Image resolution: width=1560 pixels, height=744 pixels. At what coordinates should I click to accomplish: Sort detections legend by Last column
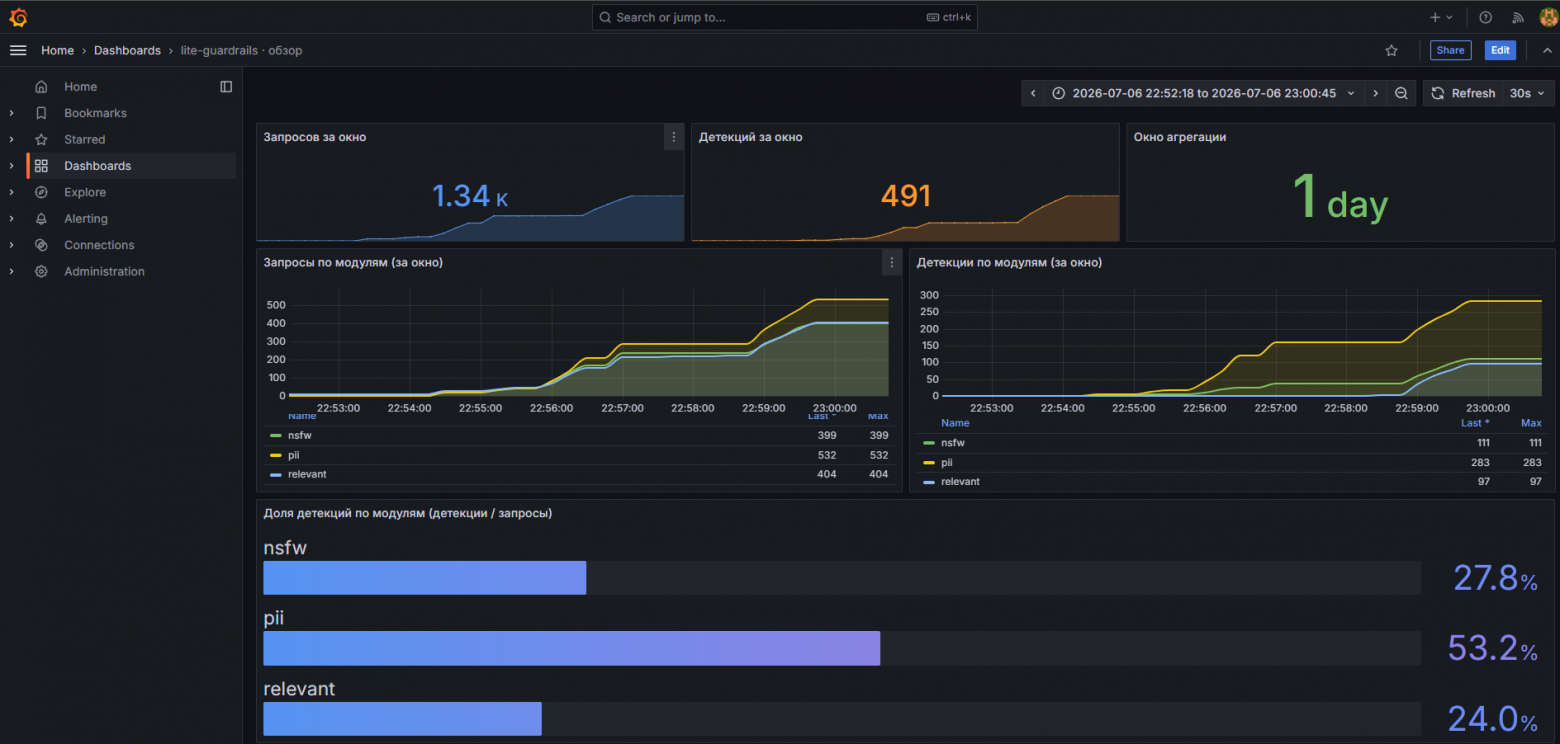(x=1475, y=423)
